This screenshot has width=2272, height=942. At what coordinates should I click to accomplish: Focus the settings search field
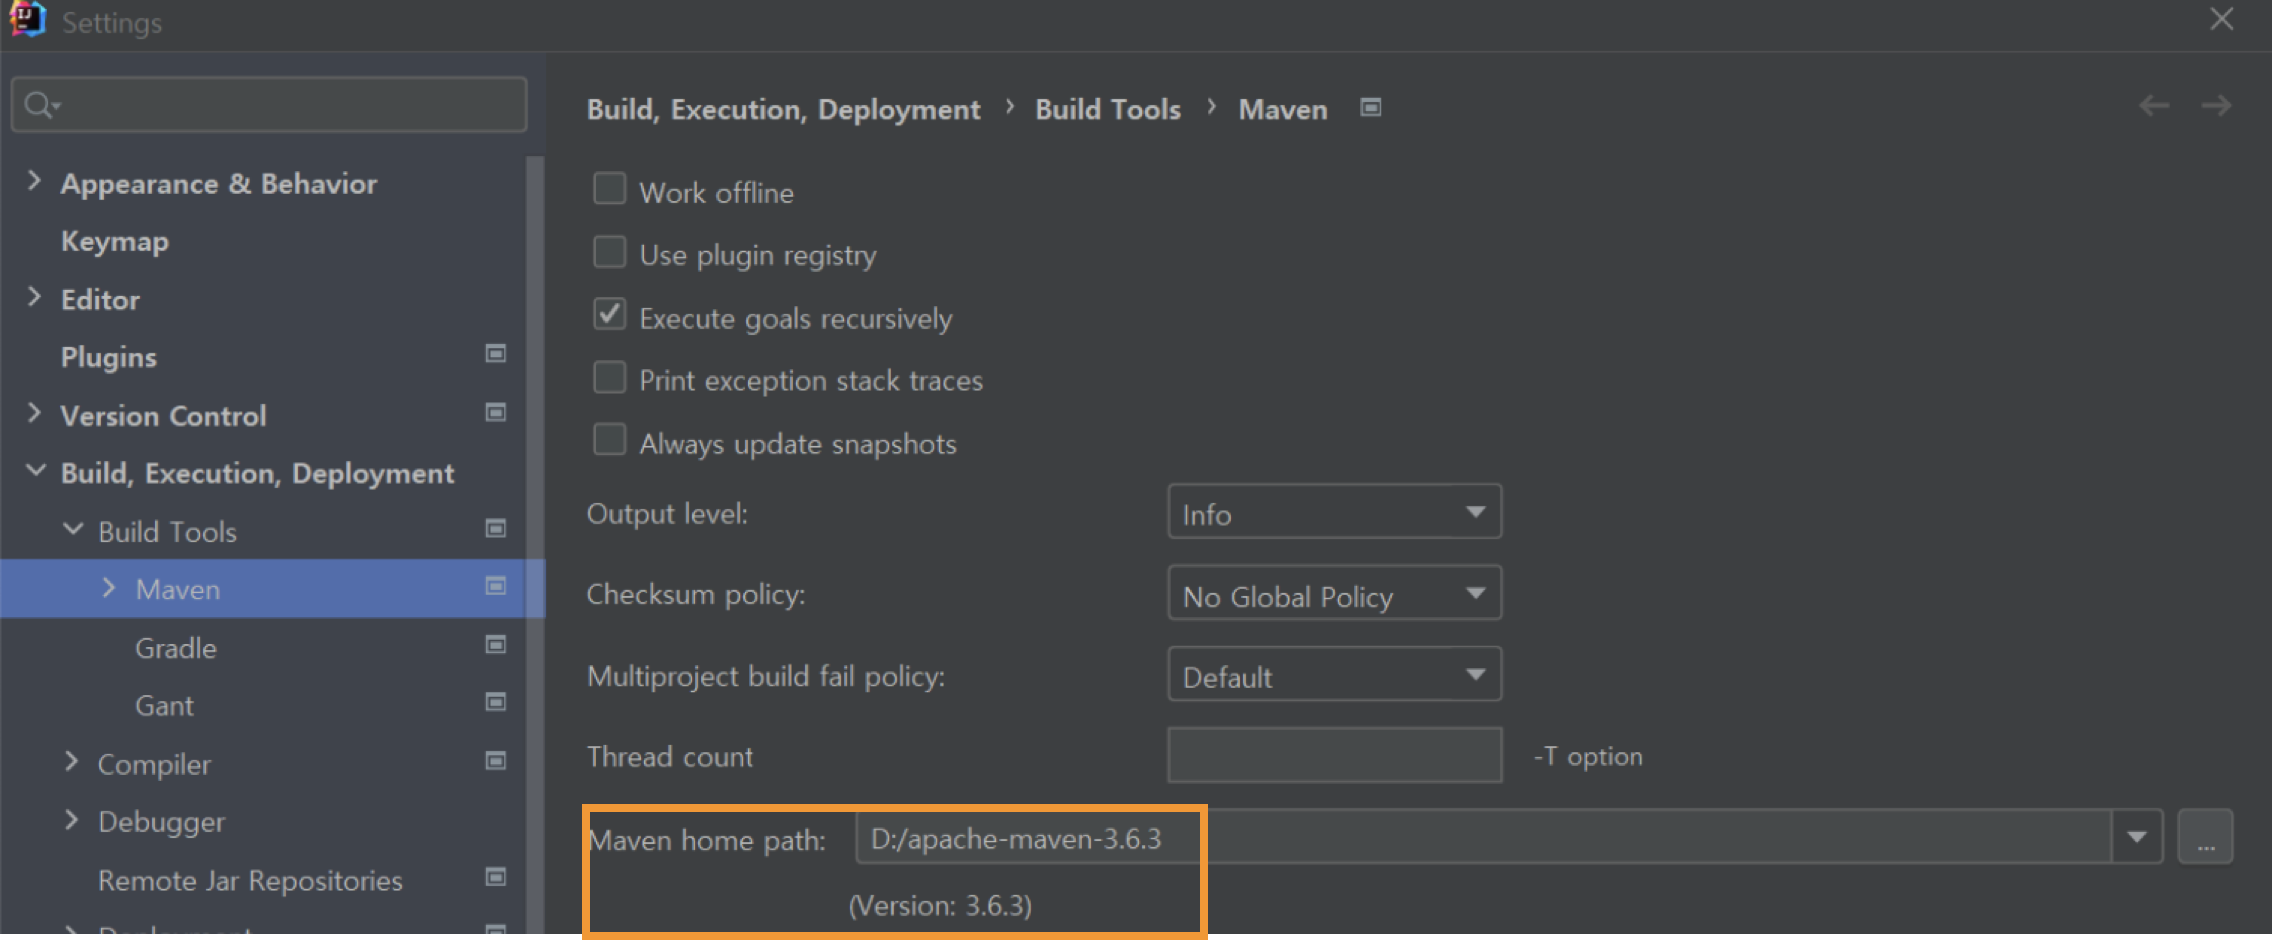[x=269, y=105]
